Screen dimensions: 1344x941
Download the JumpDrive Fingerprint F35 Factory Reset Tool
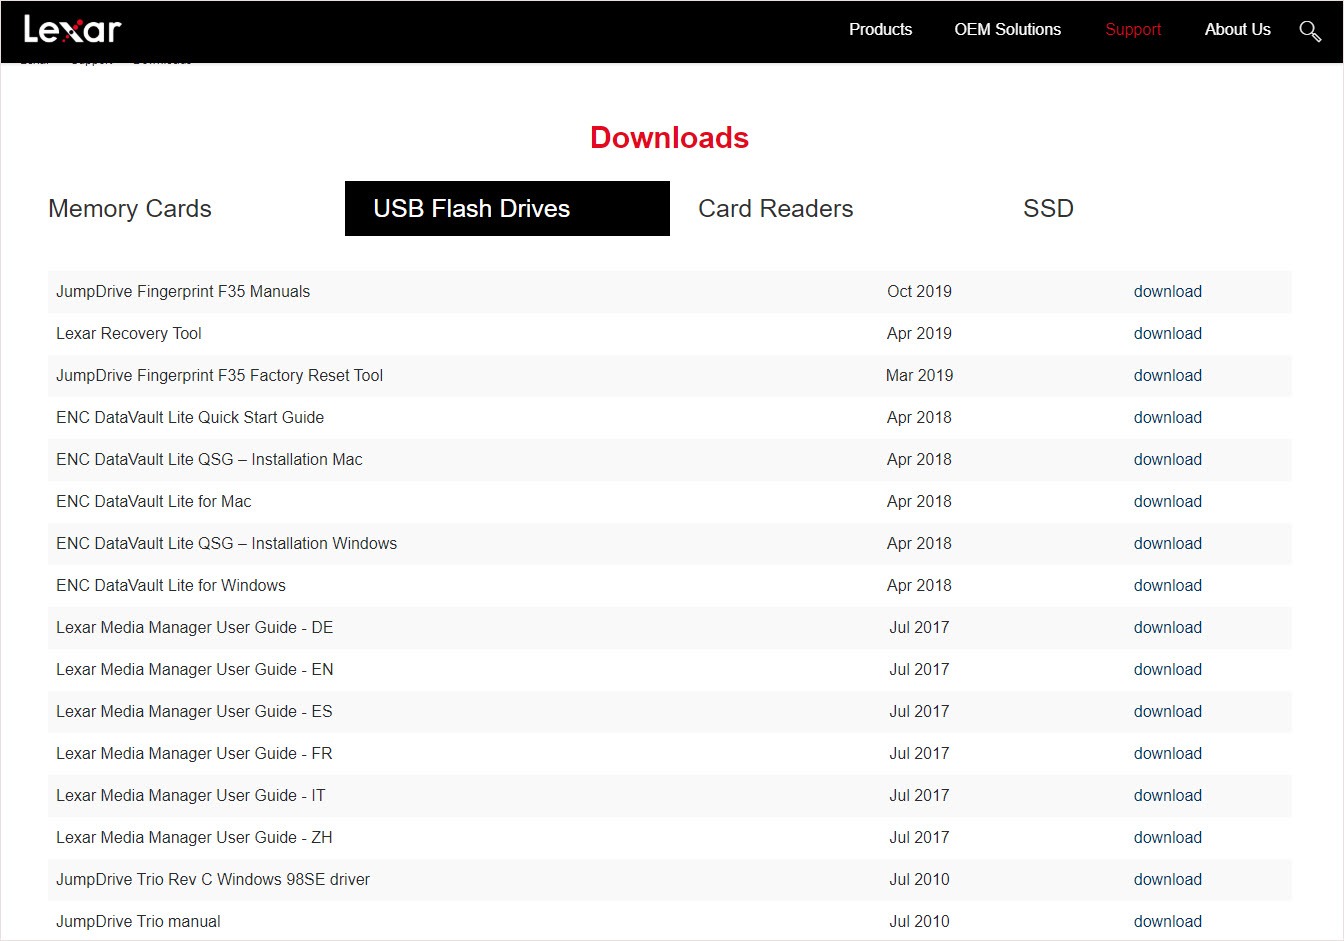(1167, 375)
